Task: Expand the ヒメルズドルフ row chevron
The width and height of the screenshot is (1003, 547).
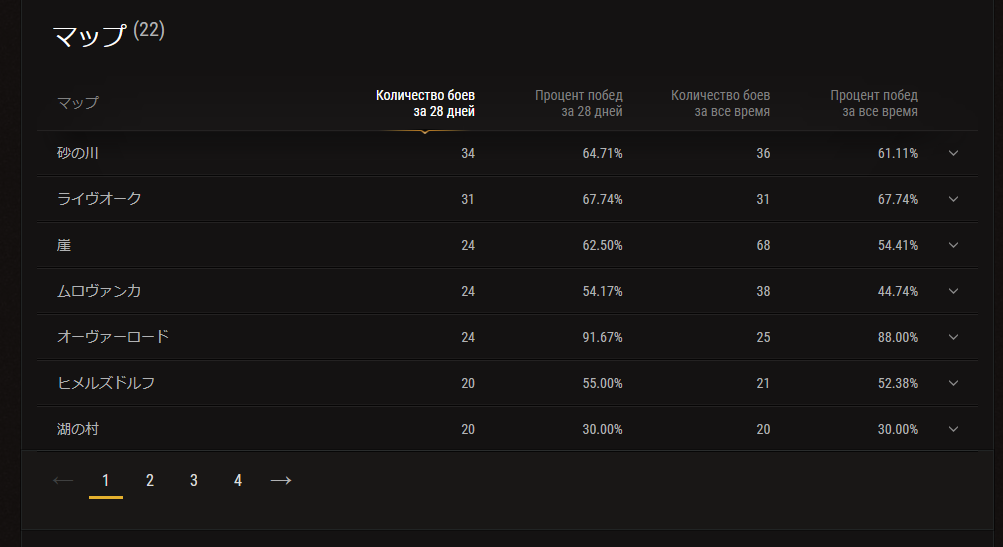Action: coord(953,384)
